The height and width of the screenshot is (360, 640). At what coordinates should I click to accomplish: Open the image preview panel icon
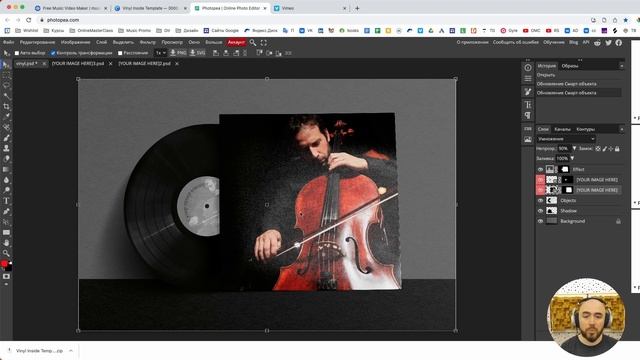point(528,140)
